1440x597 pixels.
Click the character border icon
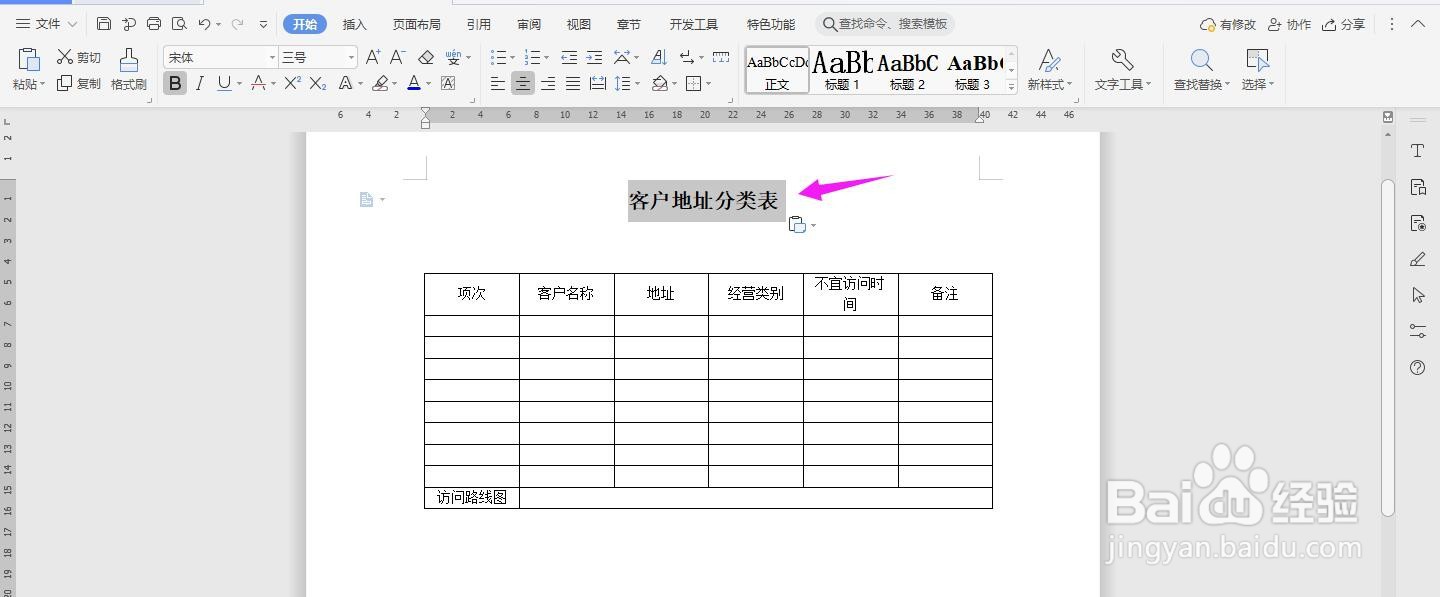[x=448, y=84]
